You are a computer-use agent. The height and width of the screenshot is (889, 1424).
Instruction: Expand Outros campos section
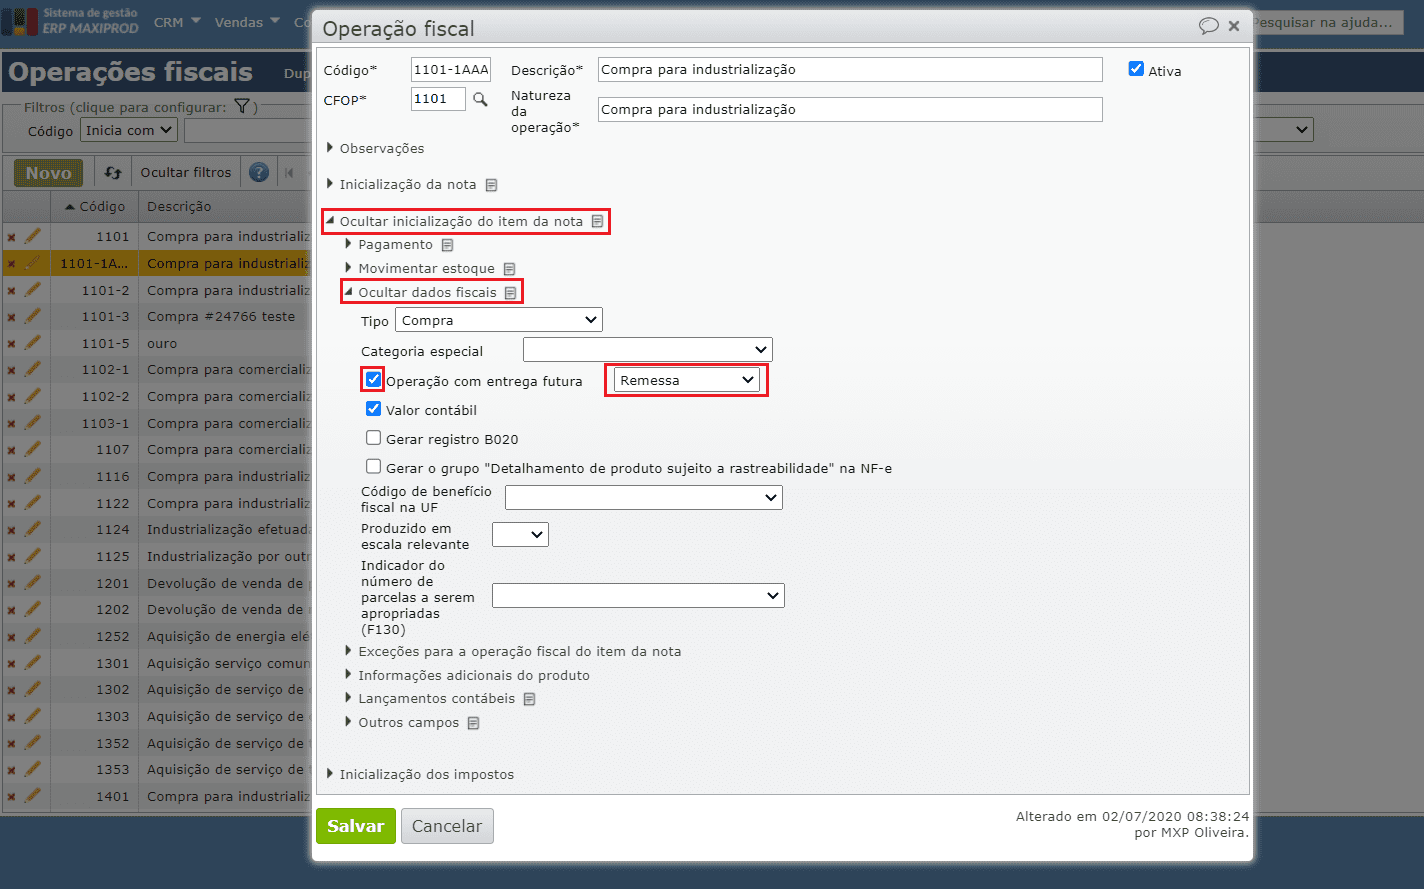[x=402, y=723]
